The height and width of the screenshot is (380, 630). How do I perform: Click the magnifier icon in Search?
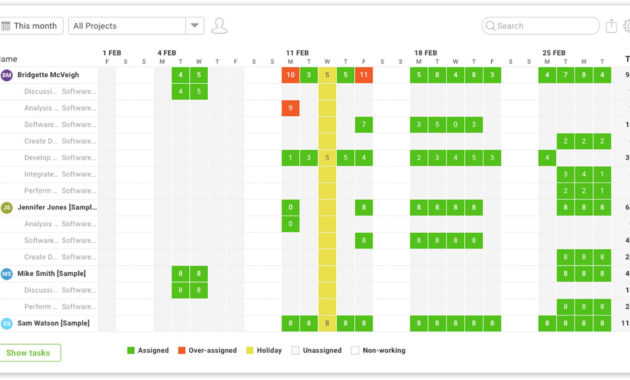click(490, 26)
